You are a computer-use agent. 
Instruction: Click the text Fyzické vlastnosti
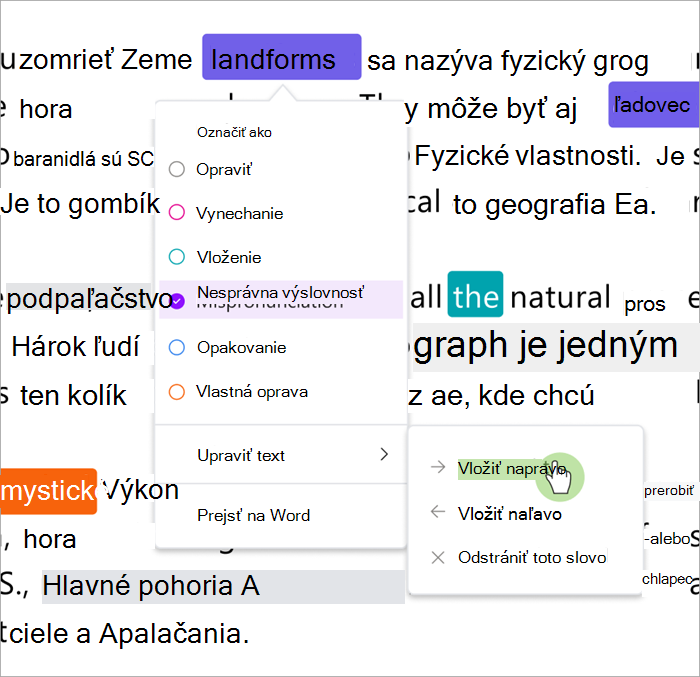528,156
